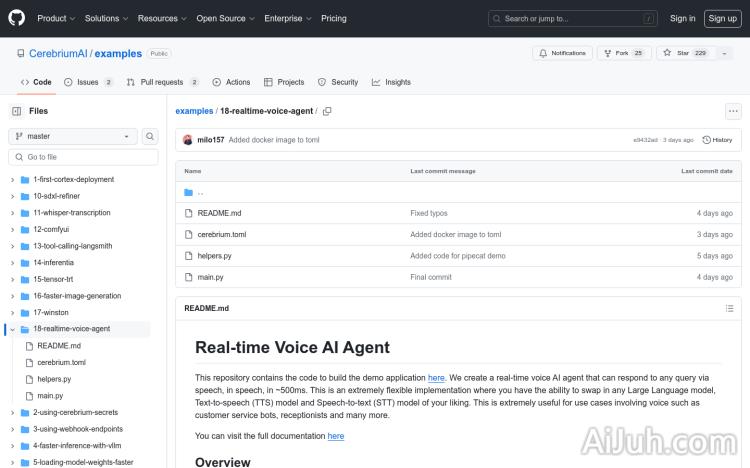The height and width of the screenshot is (468, 750).
Task: Open README outline list icon
Action: tap(729, 308)
